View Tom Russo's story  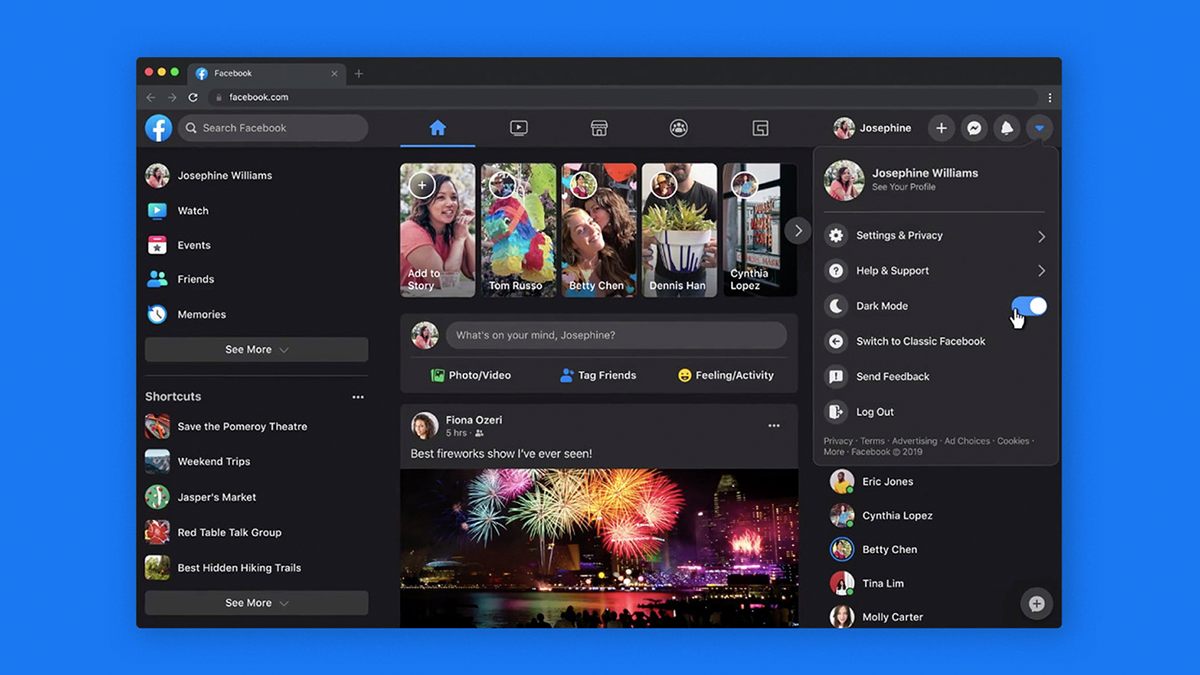519,230
